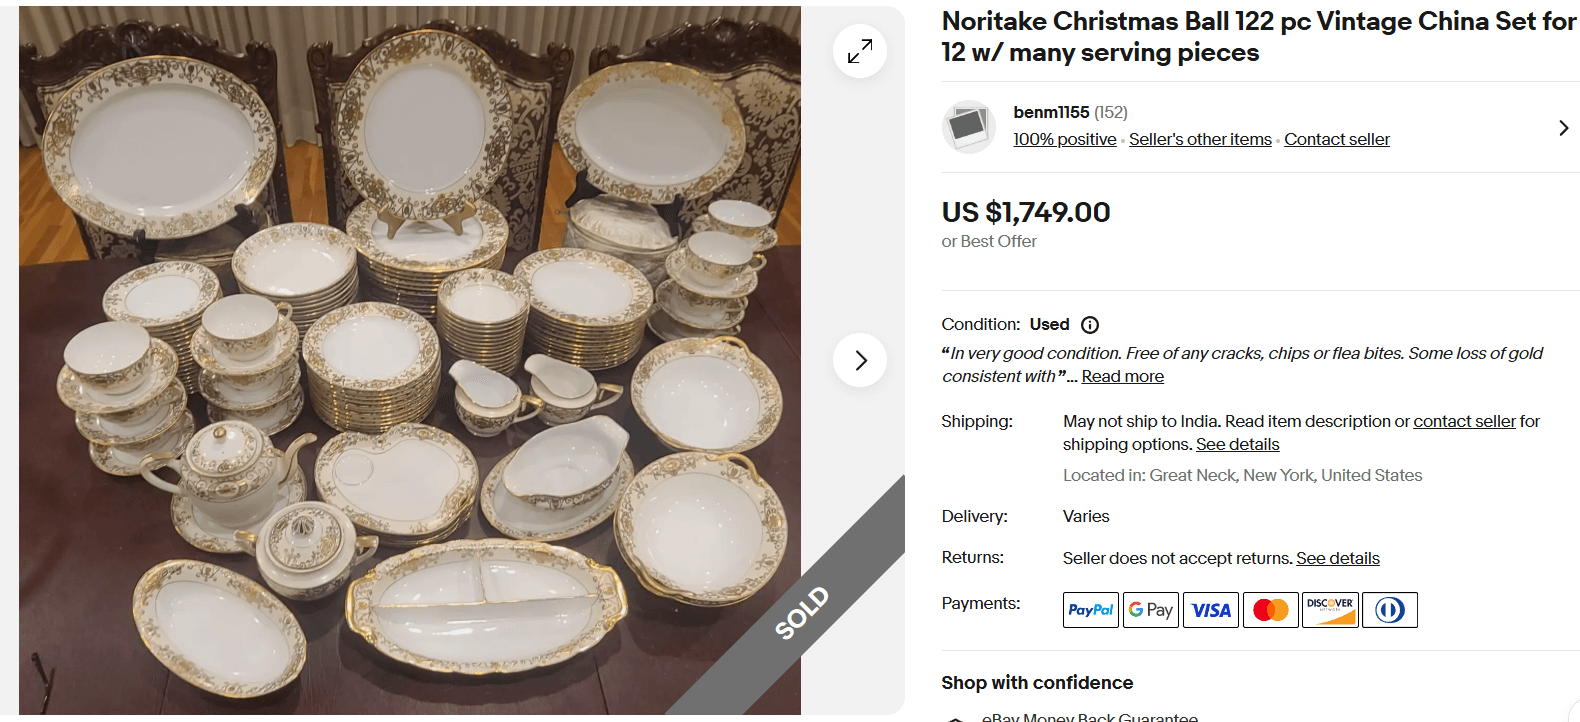Image resolution: width=1580 pixels, height=722 pixels.
Task: Select the PayPal payment icon
Action: click(x=1090, y=610)
